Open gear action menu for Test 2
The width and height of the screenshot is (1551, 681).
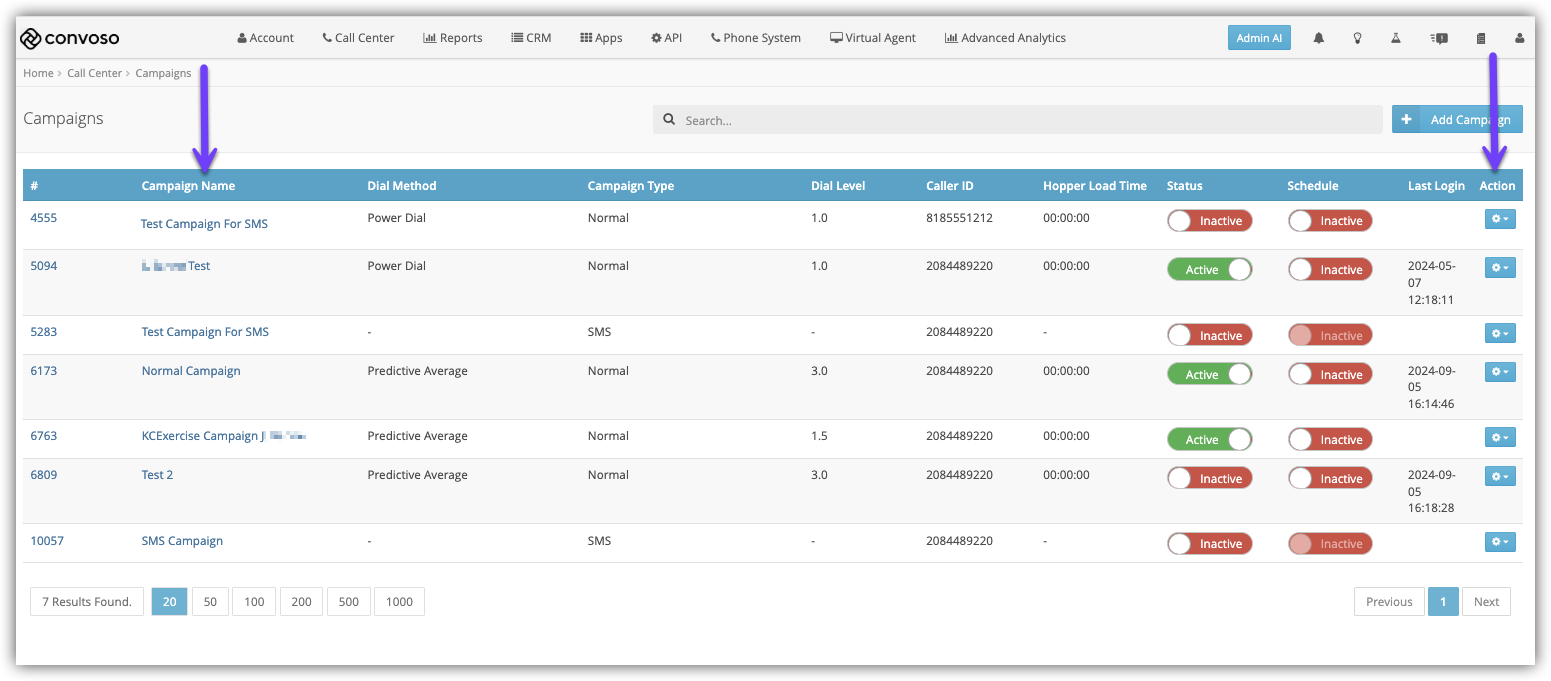click(x=1500, y=477)
